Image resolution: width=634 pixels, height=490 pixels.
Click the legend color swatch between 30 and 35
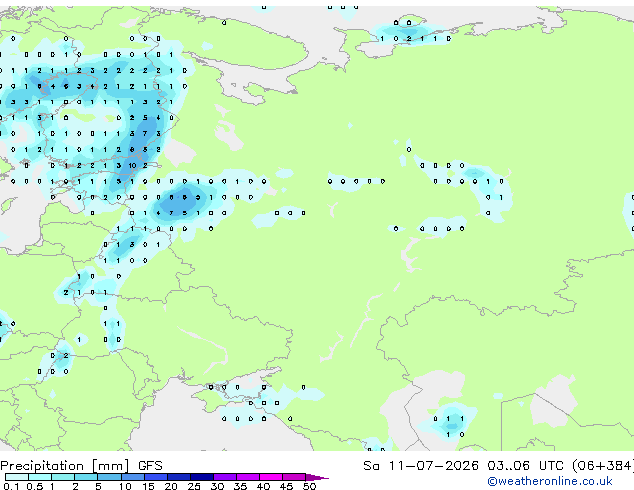[x=225, y=477]
